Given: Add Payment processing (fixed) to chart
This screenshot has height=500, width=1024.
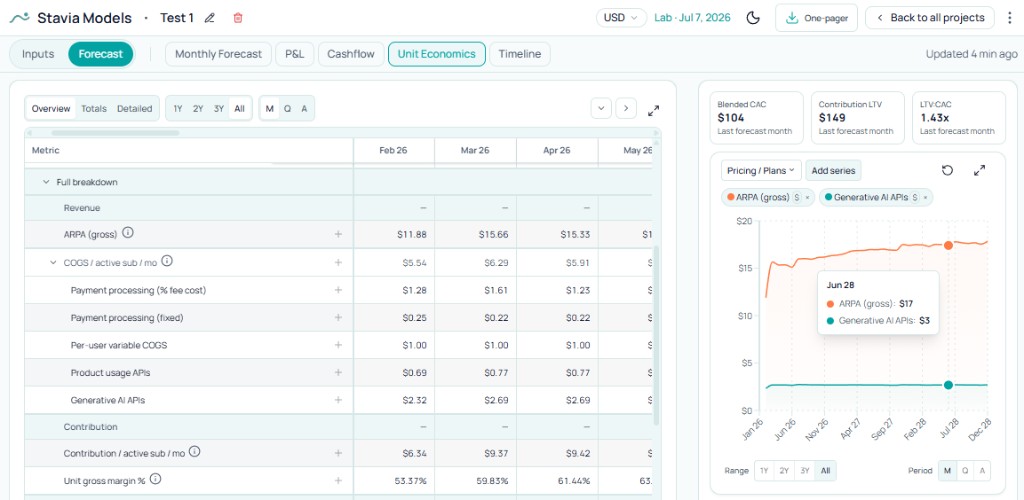Looking at the screenshot, I should pos(338,317).
